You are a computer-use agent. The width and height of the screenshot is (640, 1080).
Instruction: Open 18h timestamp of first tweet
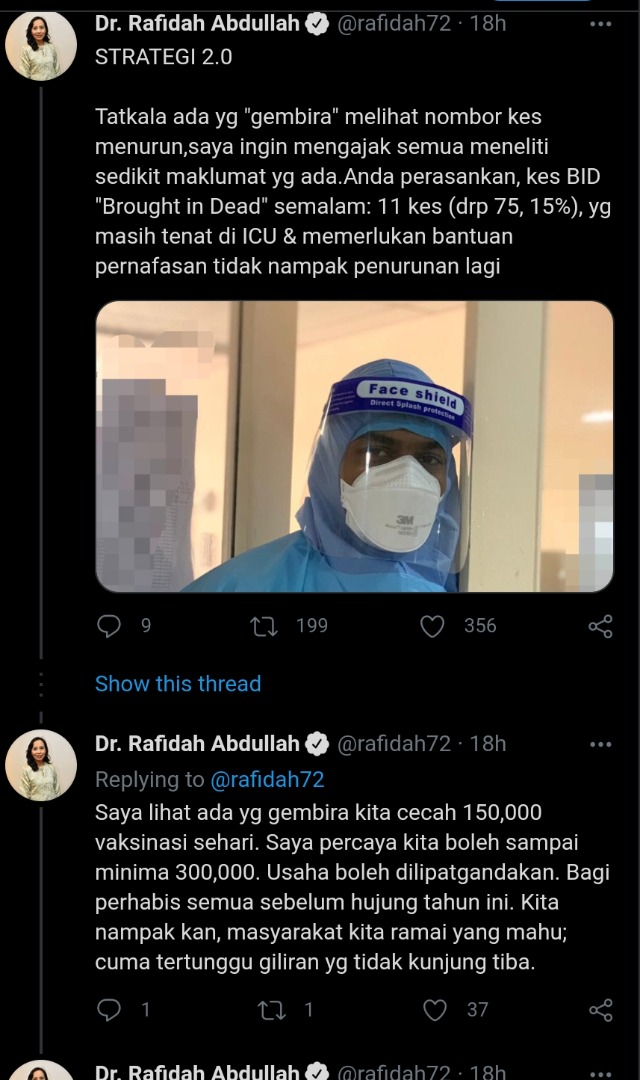click(488, 23)
